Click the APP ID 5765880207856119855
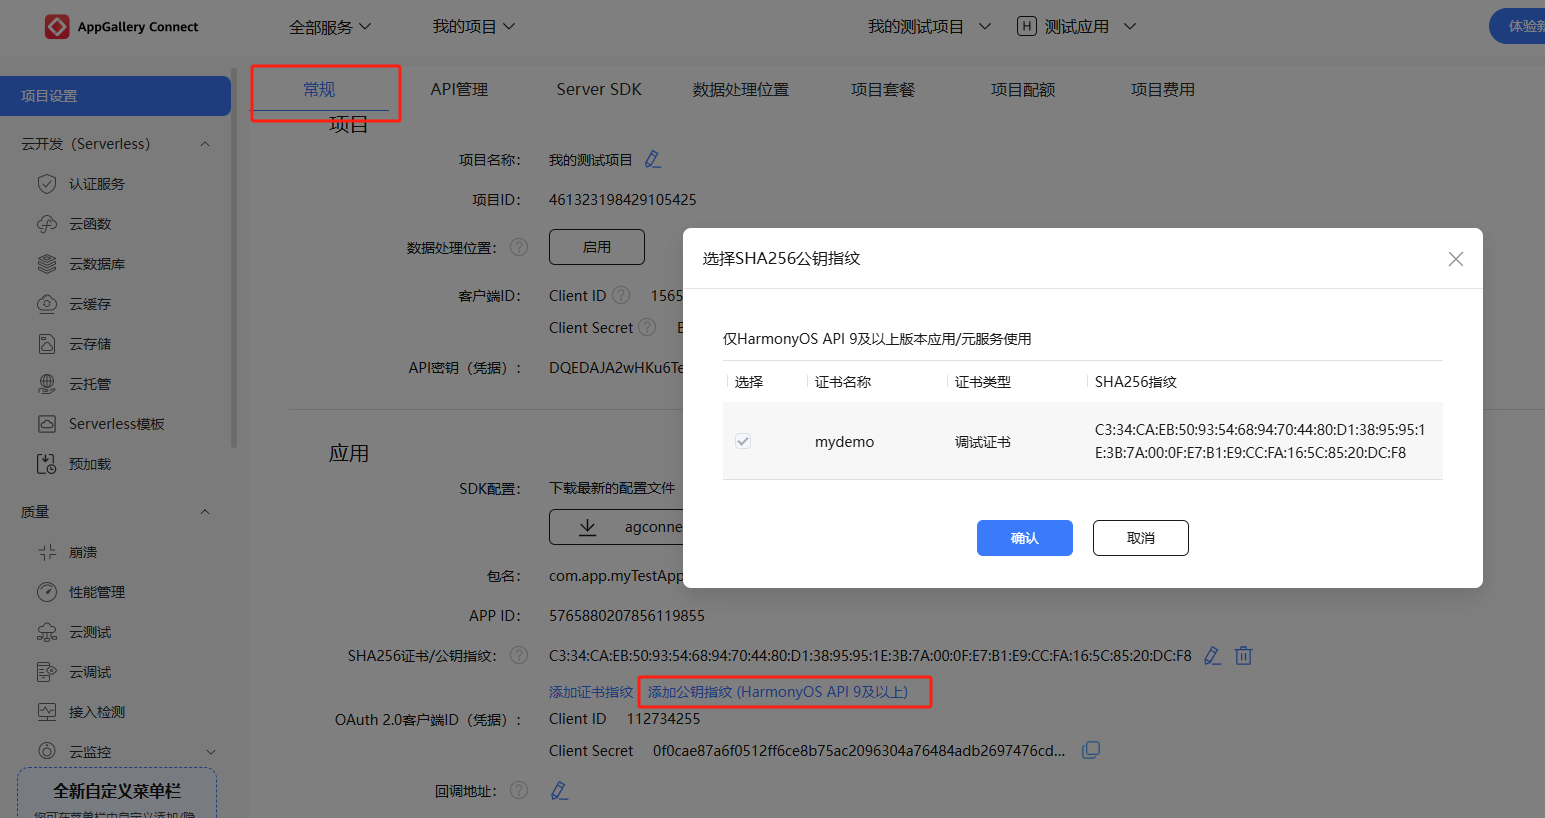This screenshot has width=1545, height=818. click(627, 616)
